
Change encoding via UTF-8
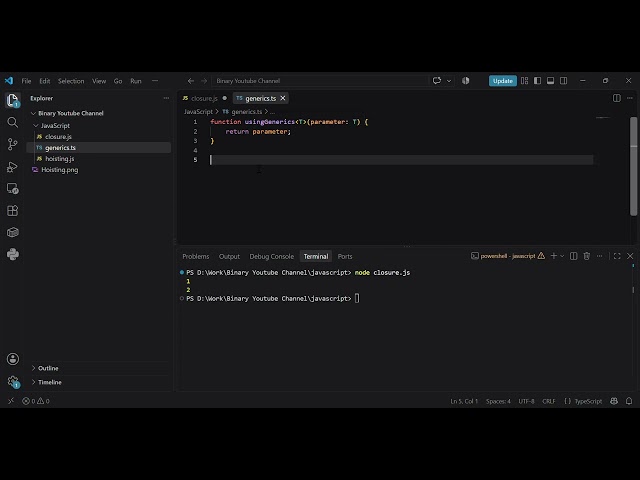point(526,401)
